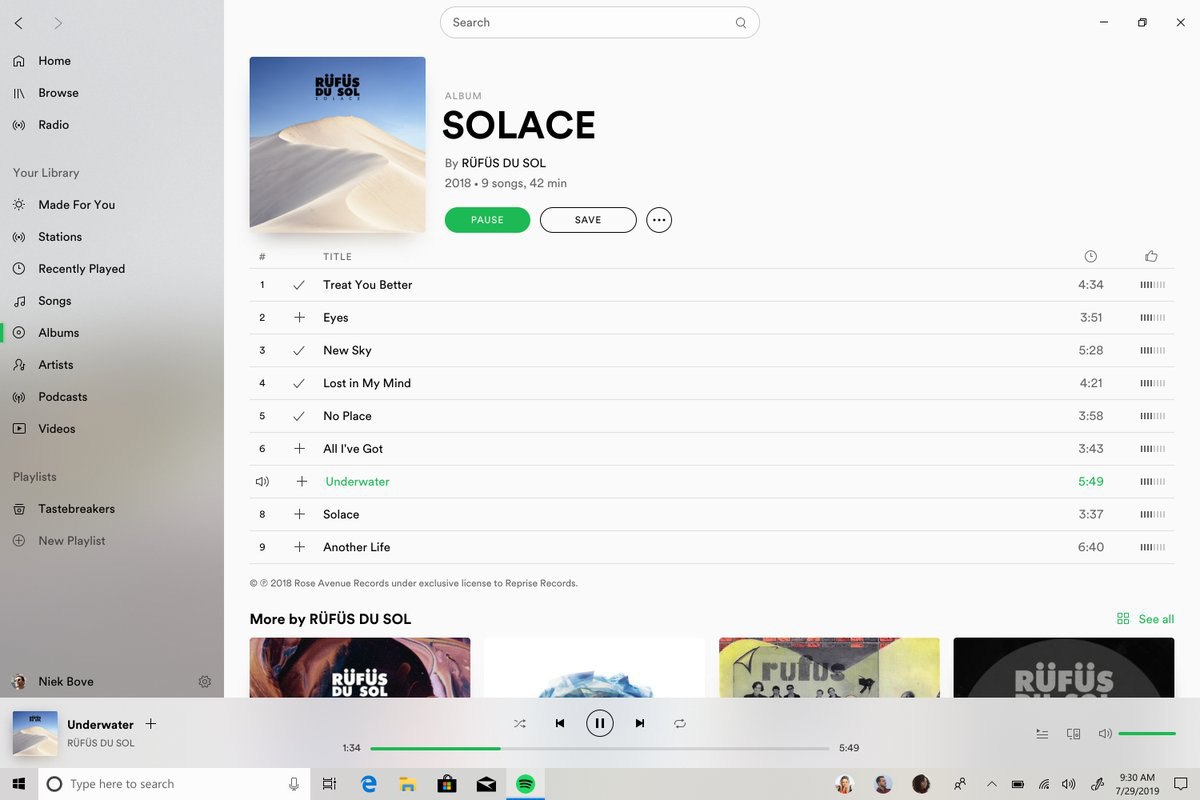This screenshot has width=1200, height=800.
Task: Open Microsoft Store from taskbar
Action: pos(447,784)
